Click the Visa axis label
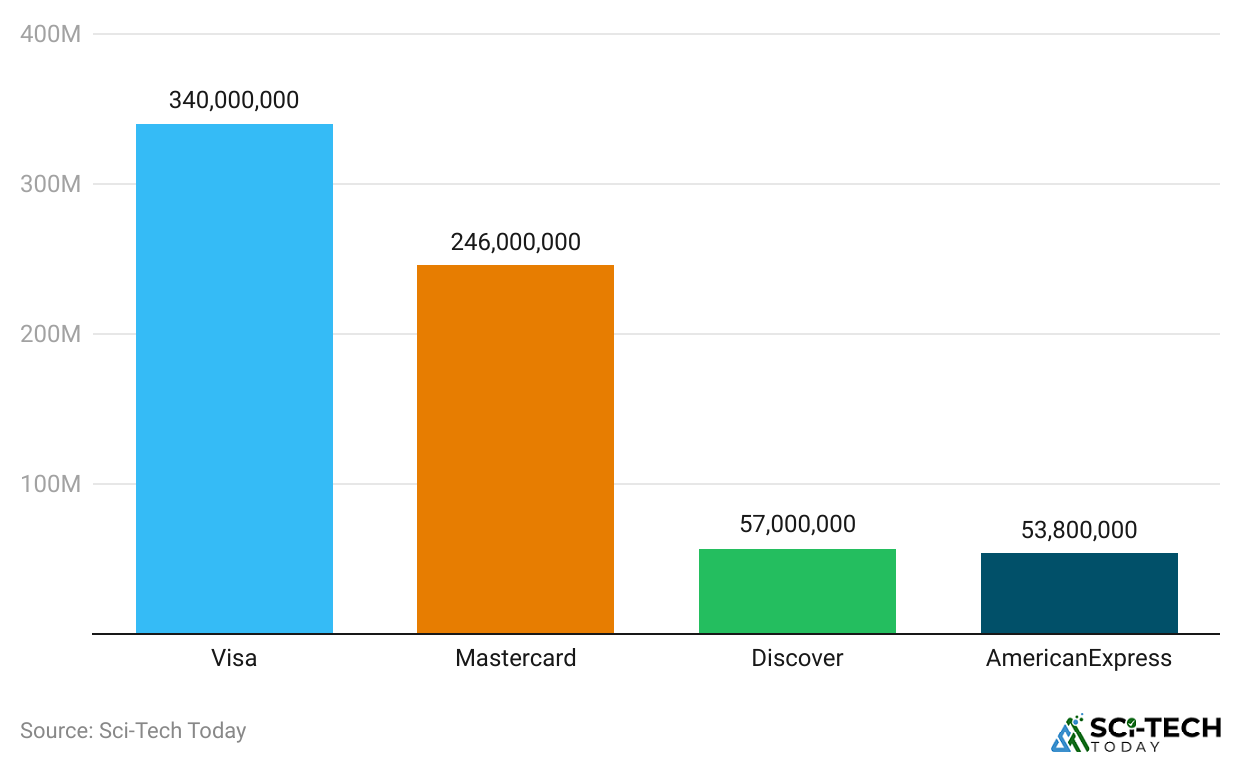This screenshot has width=1240, height=764. click(x=234, y=659)
